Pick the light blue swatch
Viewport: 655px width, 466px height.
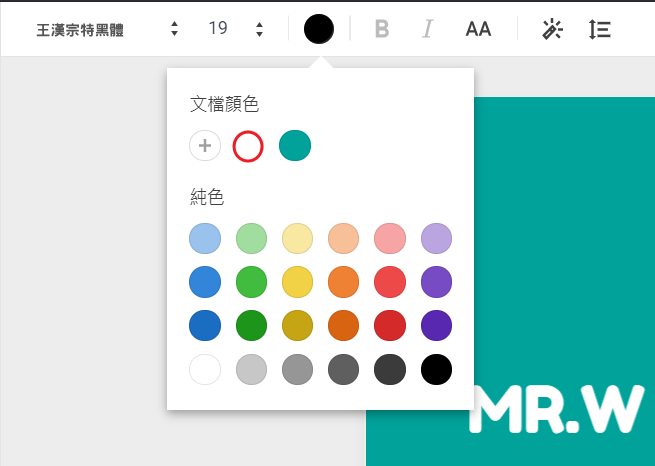(x=205, y=238)
